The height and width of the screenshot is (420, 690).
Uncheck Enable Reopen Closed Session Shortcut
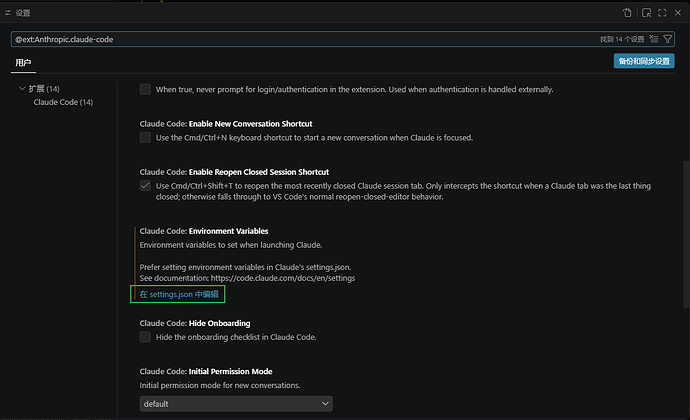click(145, 186)
